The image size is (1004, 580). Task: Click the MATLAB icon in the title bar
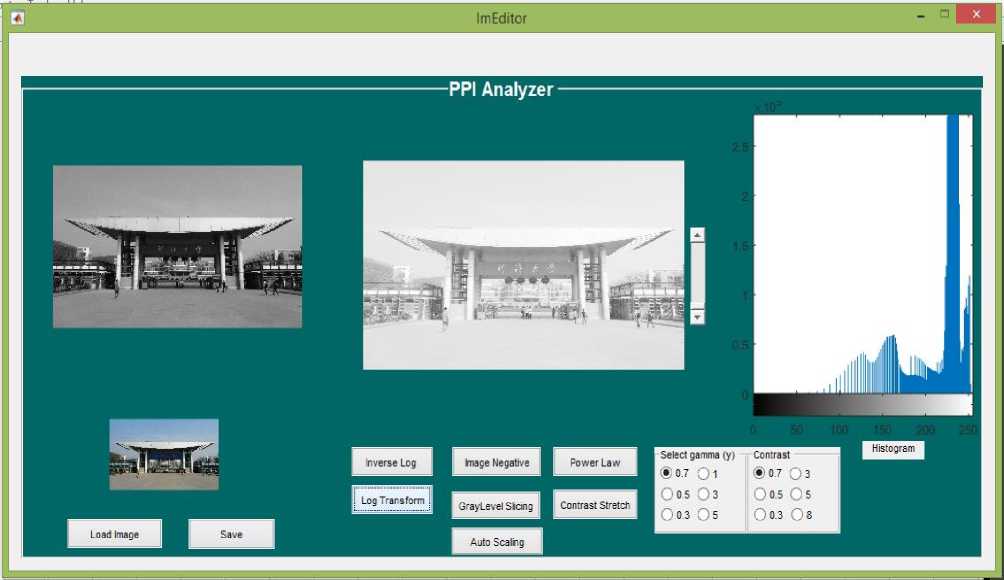[17, 18]
